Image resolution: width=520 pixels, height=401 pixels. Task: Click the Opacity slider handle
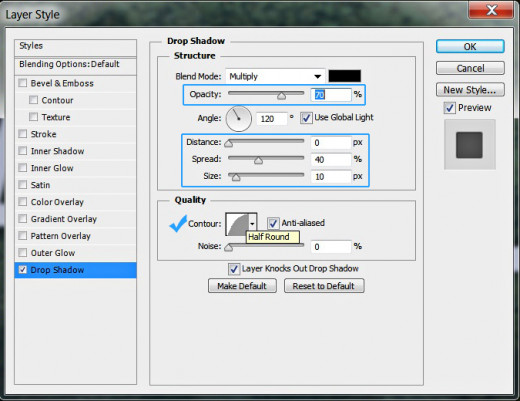pos(281,96)
